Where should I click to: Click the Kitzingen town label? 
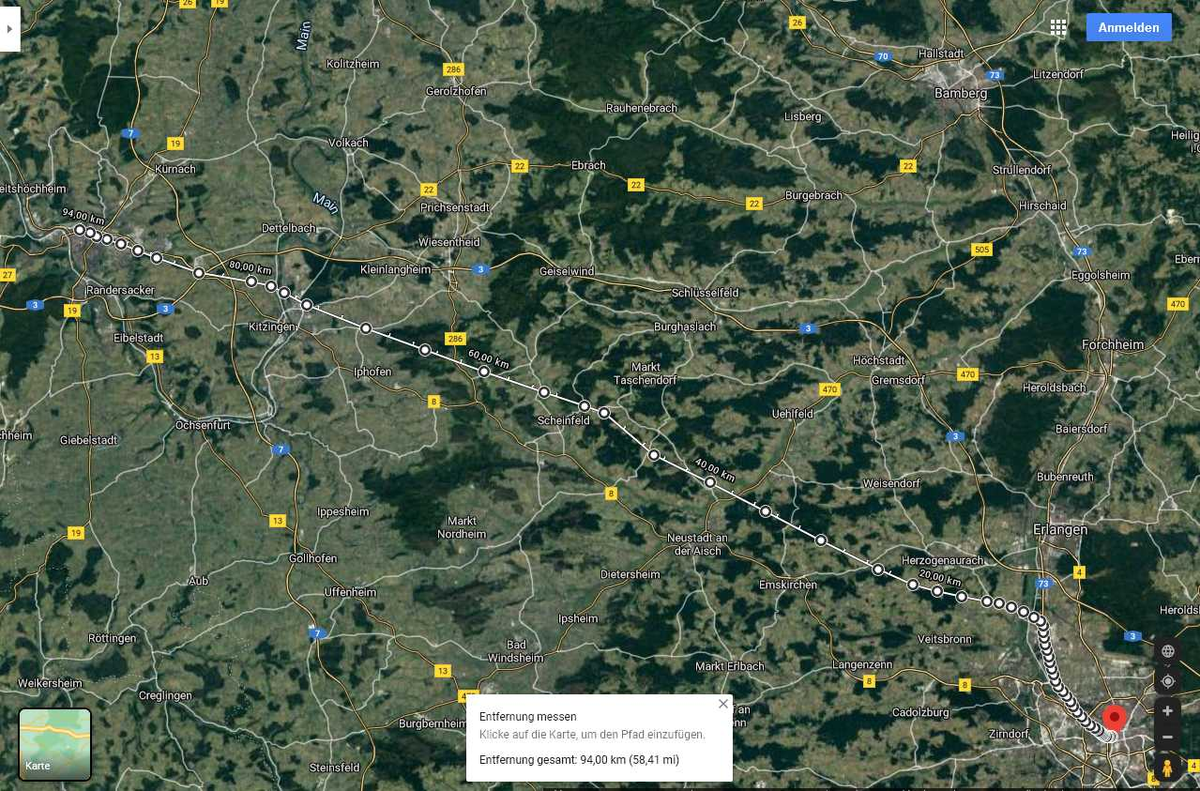click(x=272, y=327)
